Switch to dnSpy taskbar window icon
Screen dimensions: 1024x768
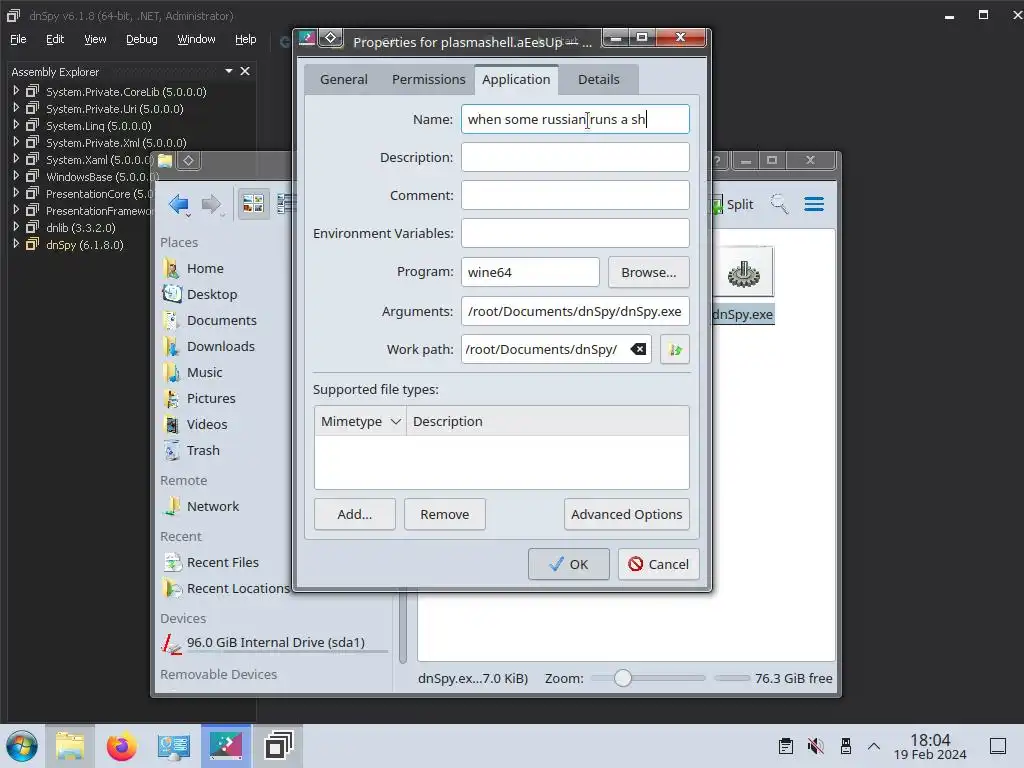(x=278, y=746)
